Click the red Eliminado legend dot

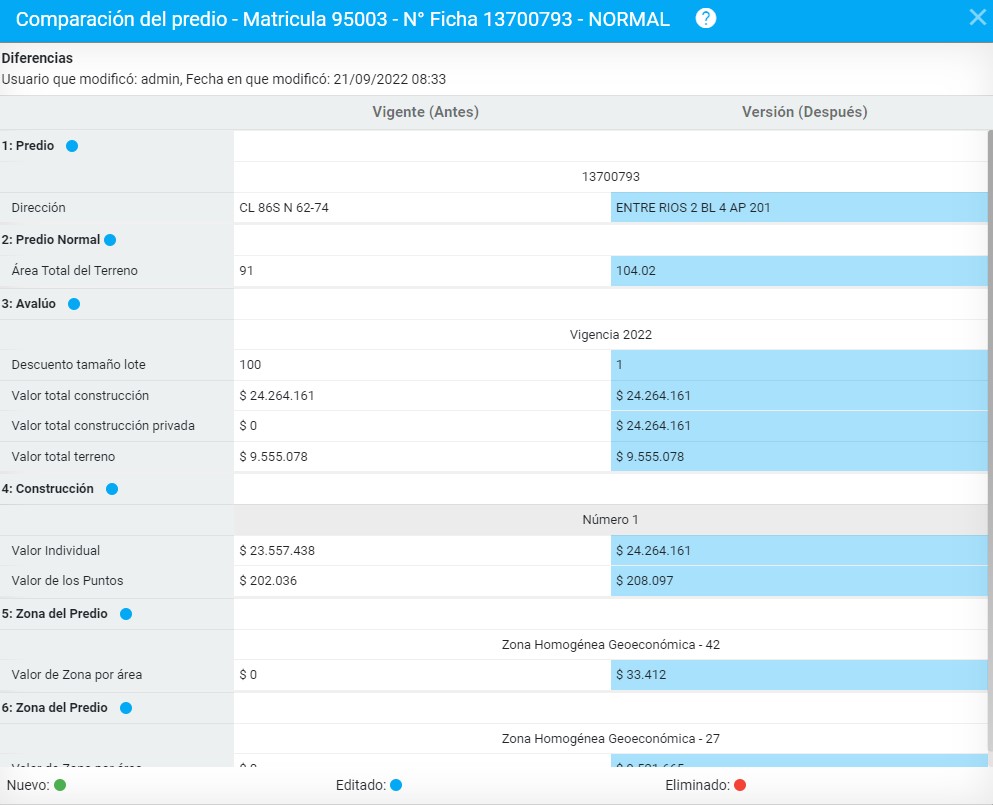(740, 786)
